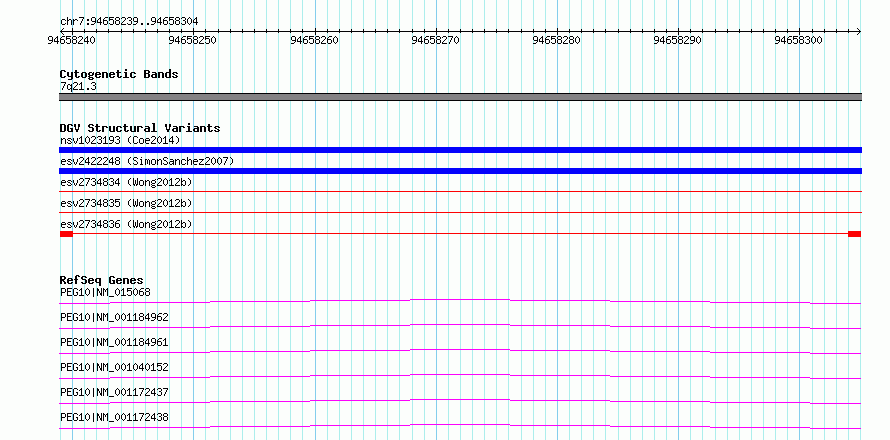Click the 7q21.3 band label

tap(78, 86)
